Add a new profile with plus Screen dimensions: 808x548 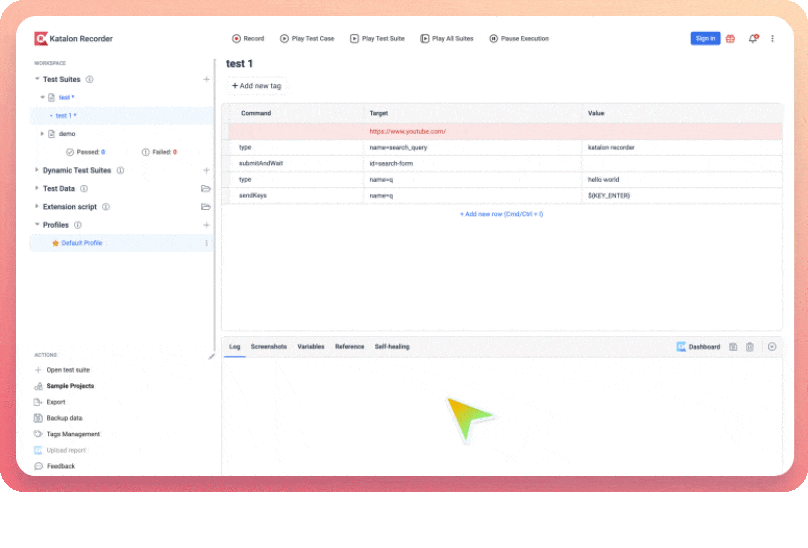(206, 225)
